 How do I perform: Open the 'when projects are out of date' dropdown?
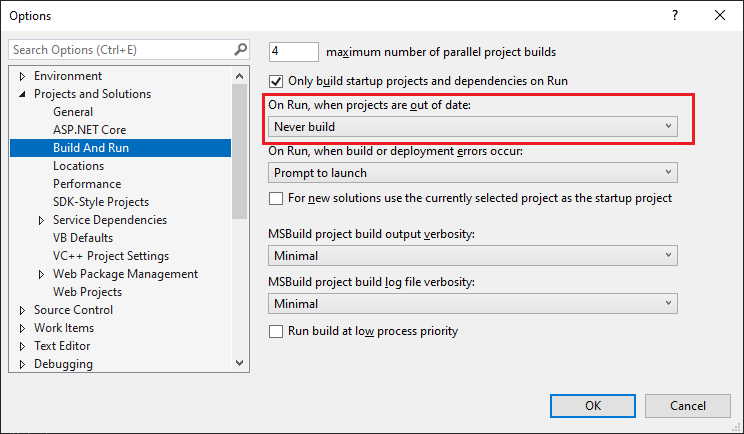click(473, 127)
